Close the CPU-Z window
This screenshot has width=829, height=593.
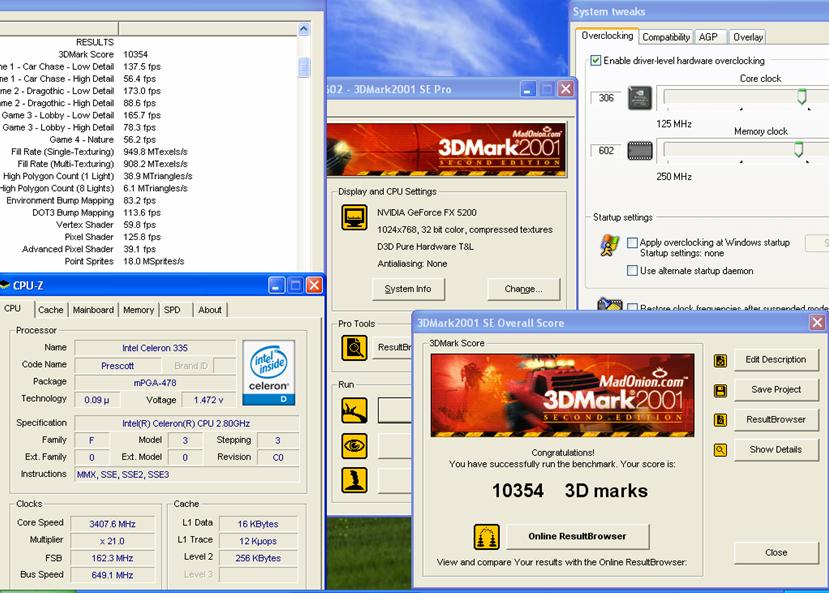tap(314, 285)
